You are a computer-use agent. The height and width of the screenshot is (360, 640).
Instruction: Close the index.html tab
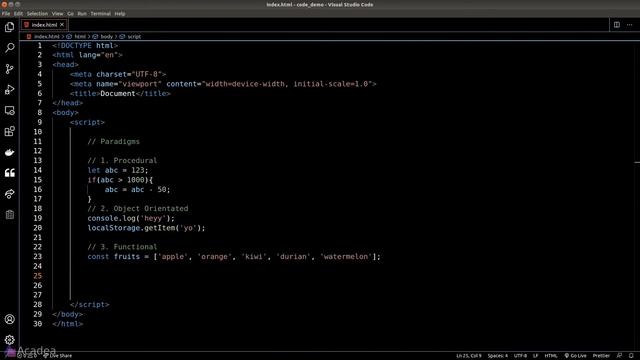point(62,25)
